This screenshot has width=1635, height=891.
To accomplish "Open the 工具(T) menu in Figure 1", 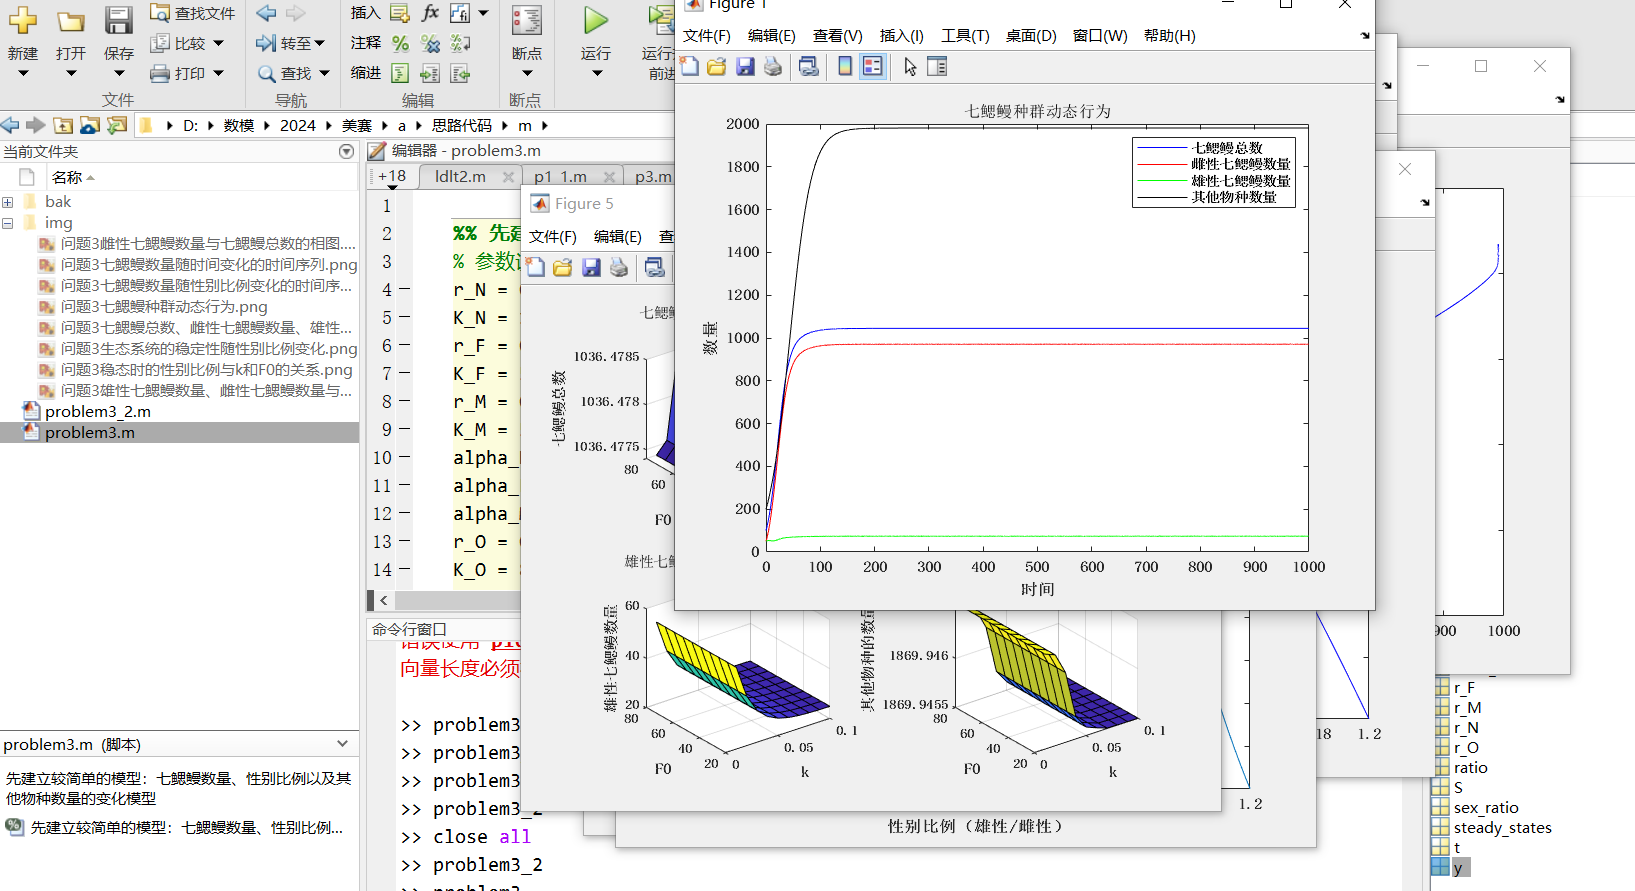I will [964, 36].
